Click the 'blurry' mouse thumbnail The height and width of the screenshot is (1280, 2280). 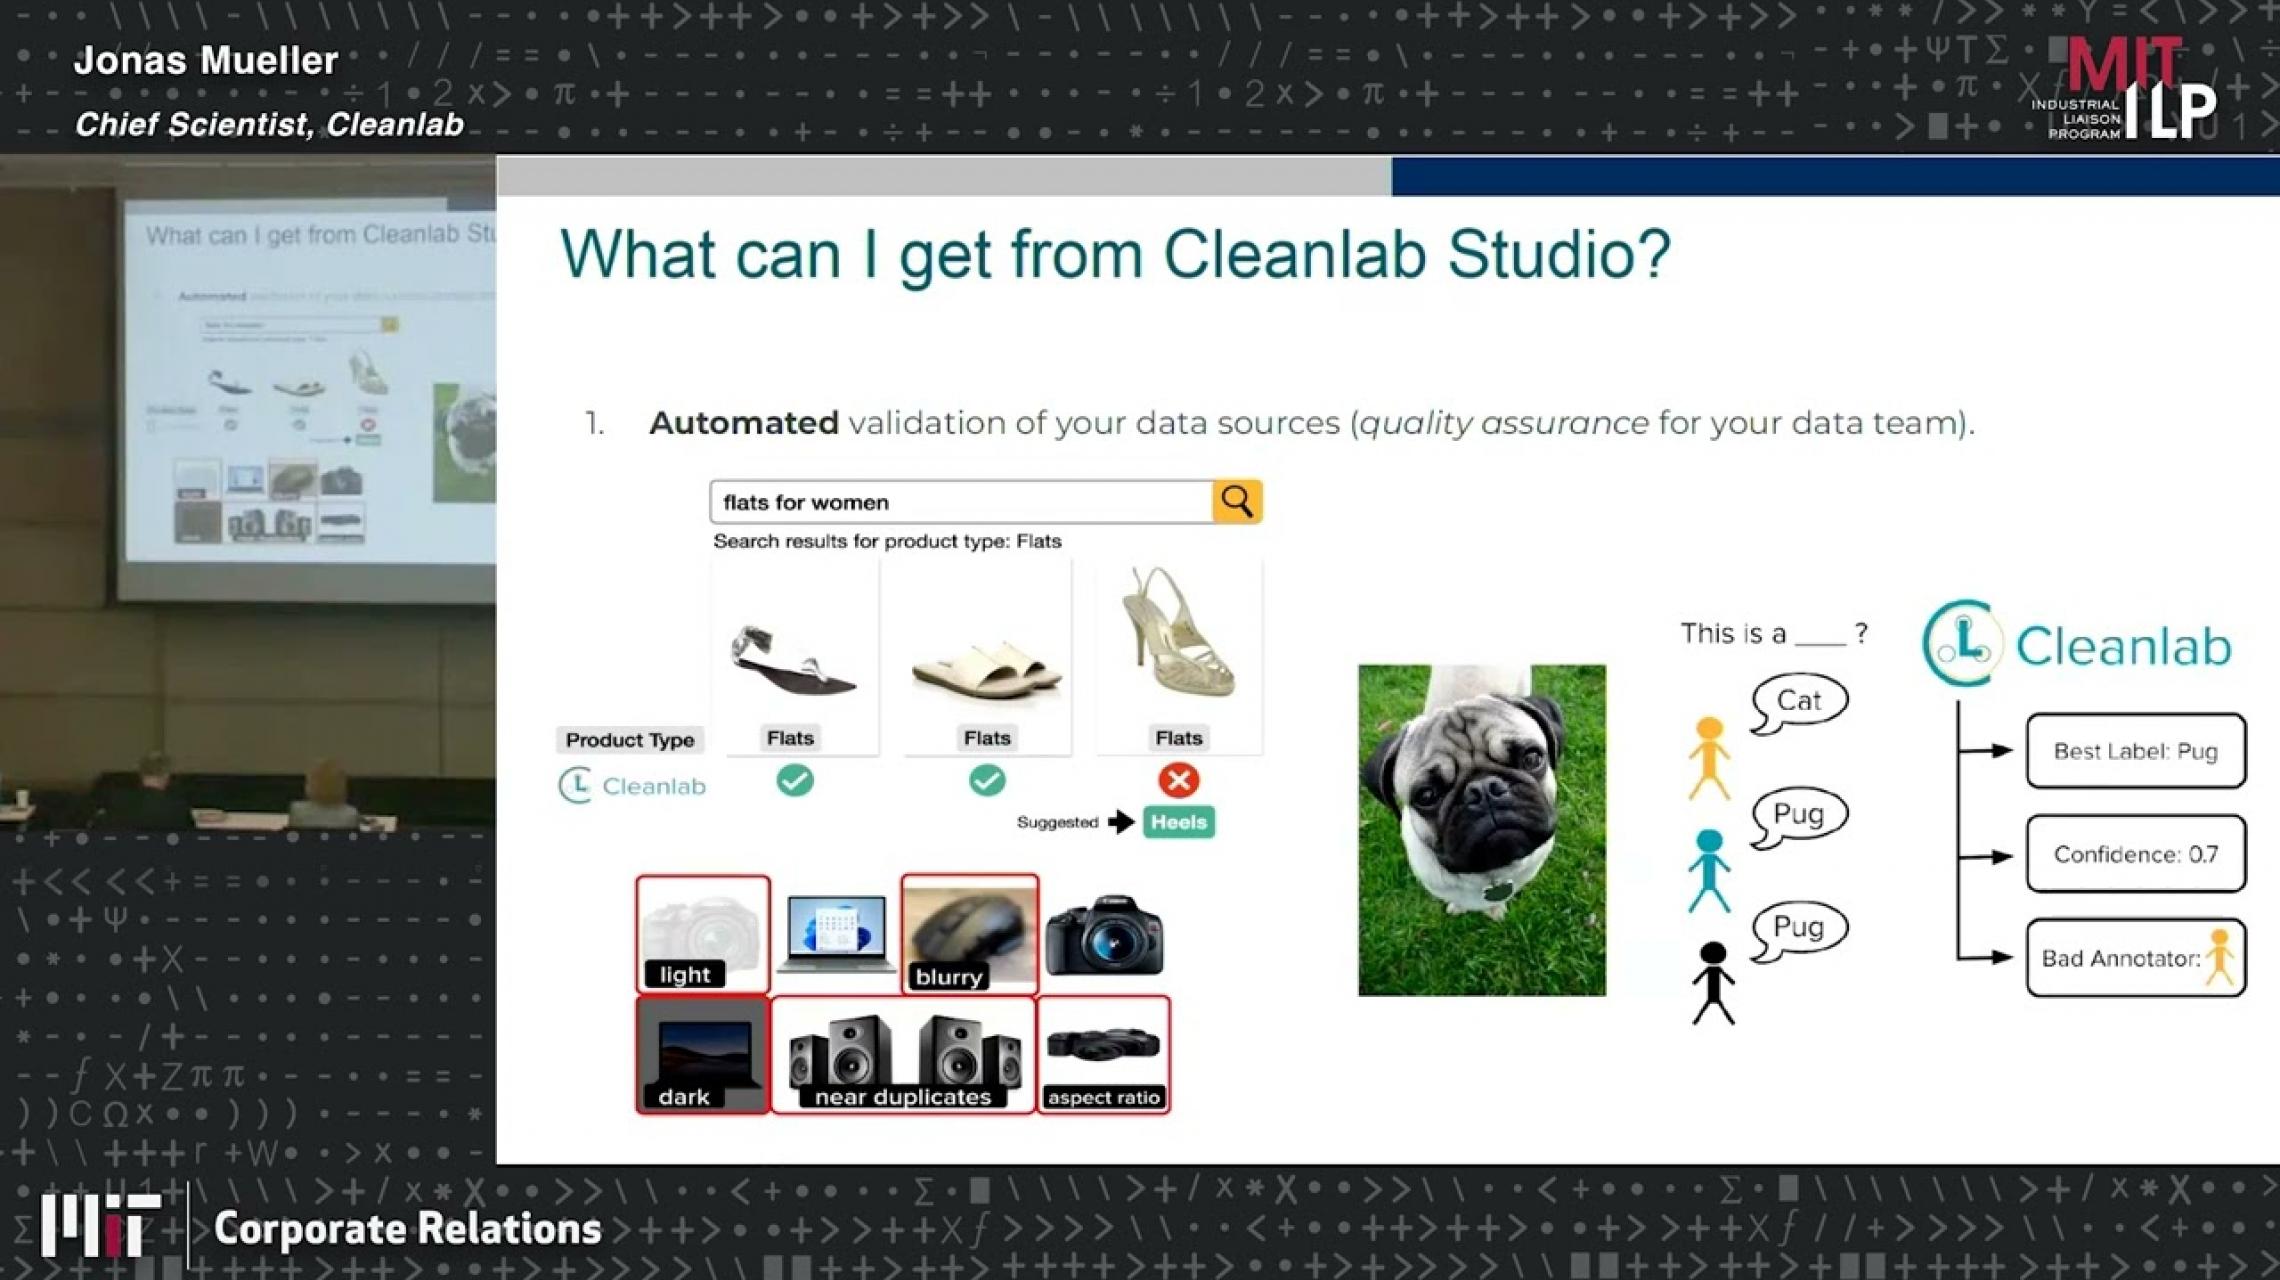pos(969,933)
